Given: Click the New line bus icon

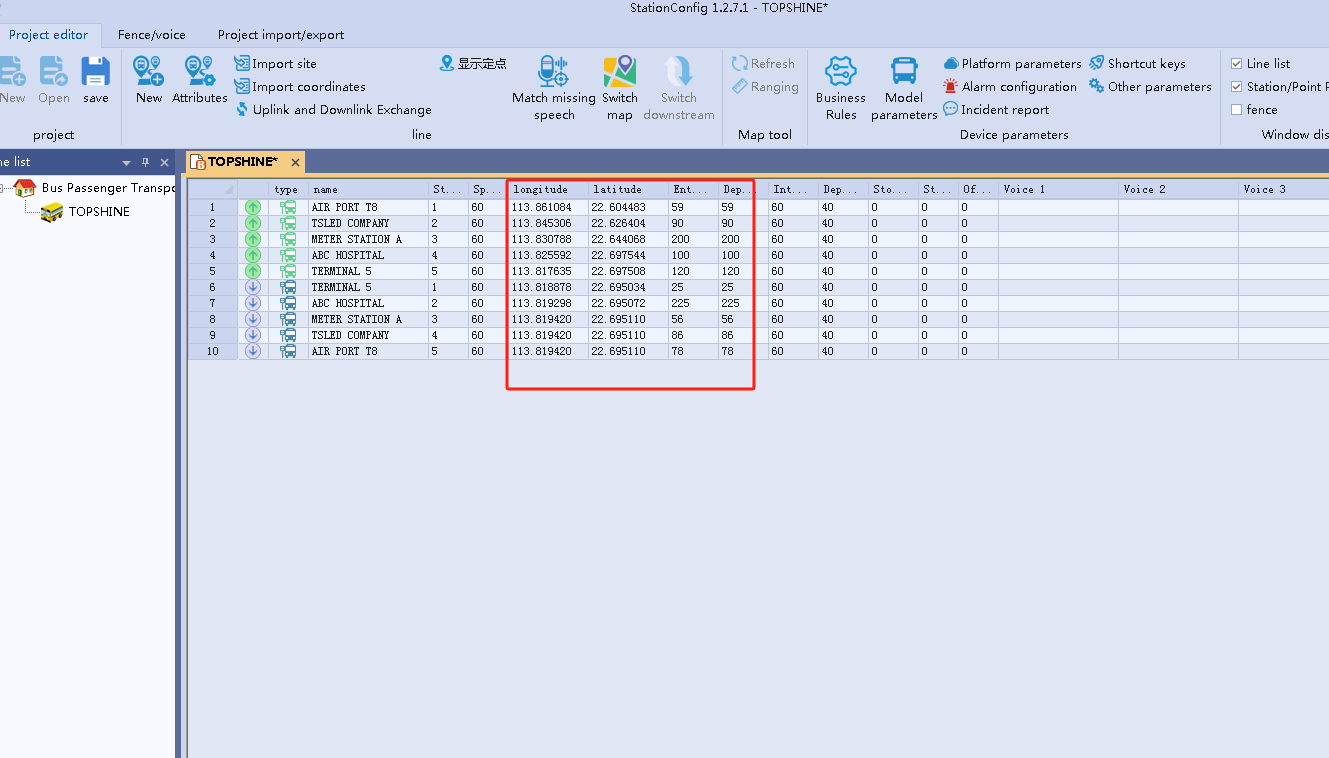Looking at the screenshot, I should (x=149, y=73).
